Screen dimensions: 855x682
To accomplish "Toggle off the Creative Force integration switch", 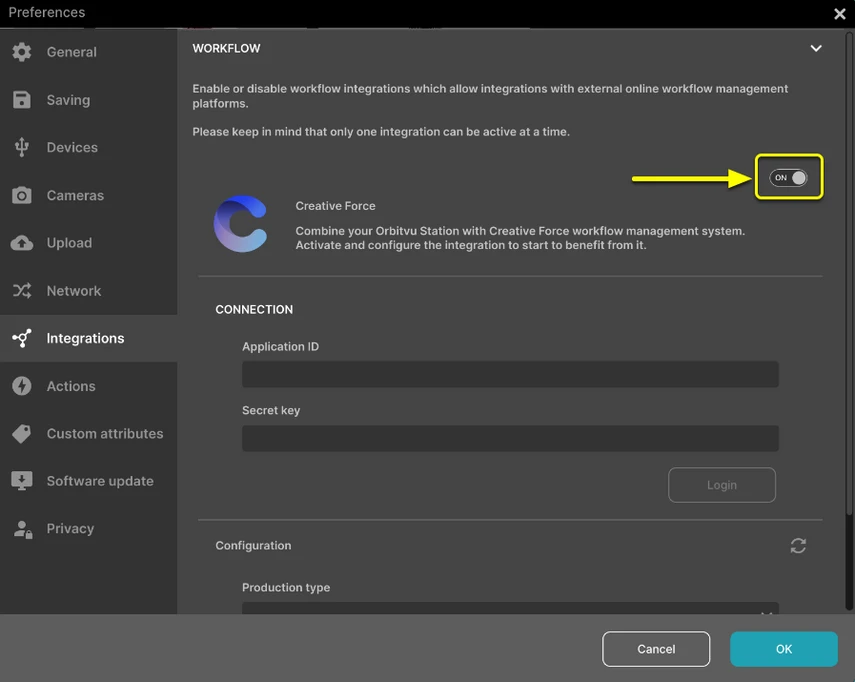I will click(788, 178).
